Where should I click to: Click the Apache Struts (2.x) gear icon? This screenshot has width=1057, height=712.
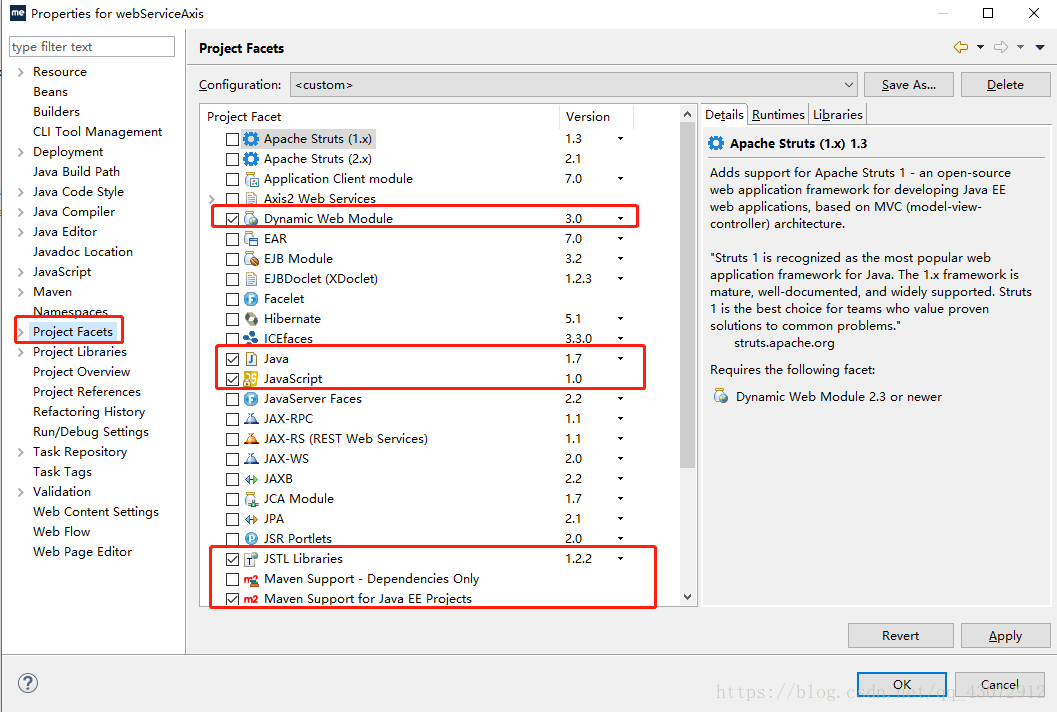click(x=251, y=159)
